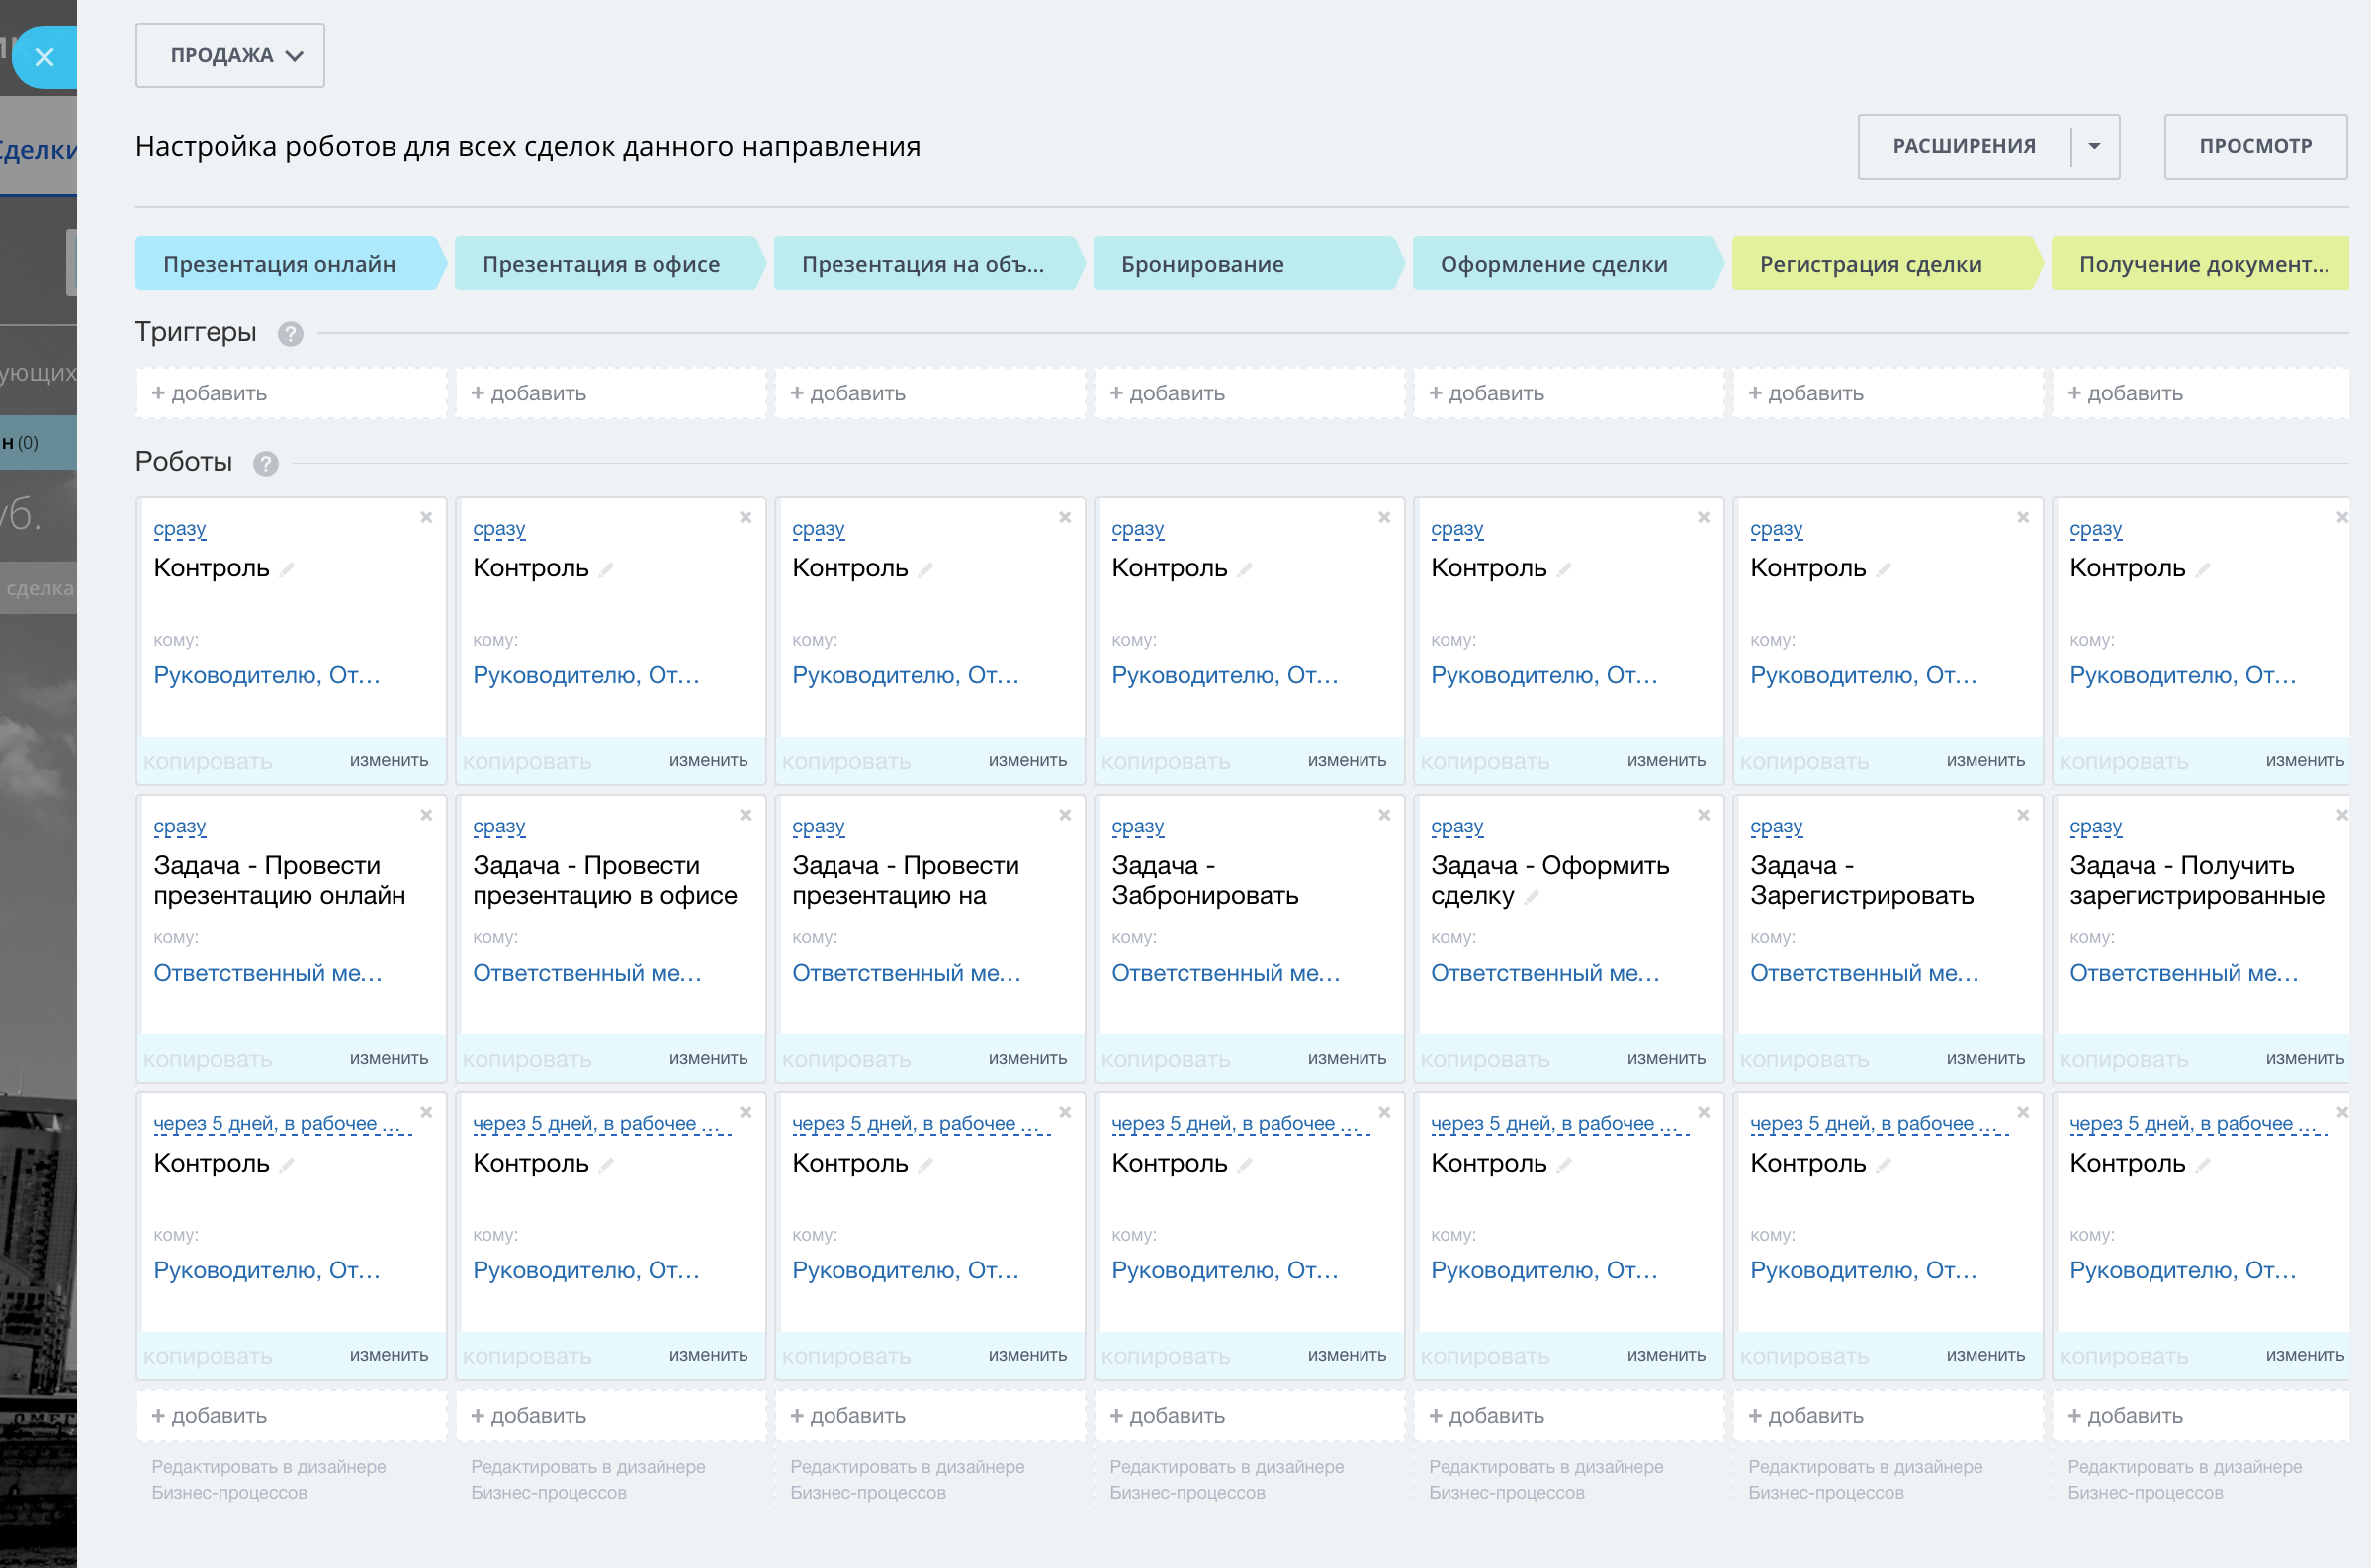Viewport: 2371px width, 1568px height.
Task: Close the robots settings slider panel
Action: tap(44, 58)
